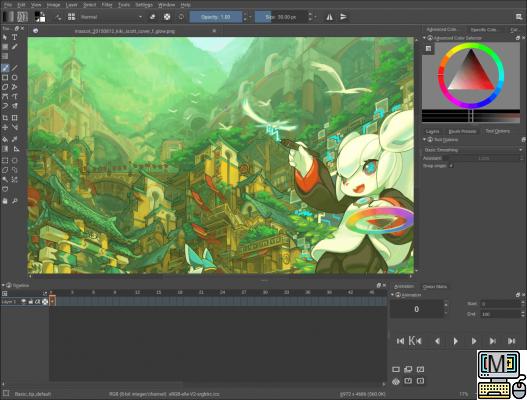
Task: Open the Basic Smoothing dropdown
Action: (473, 150)
